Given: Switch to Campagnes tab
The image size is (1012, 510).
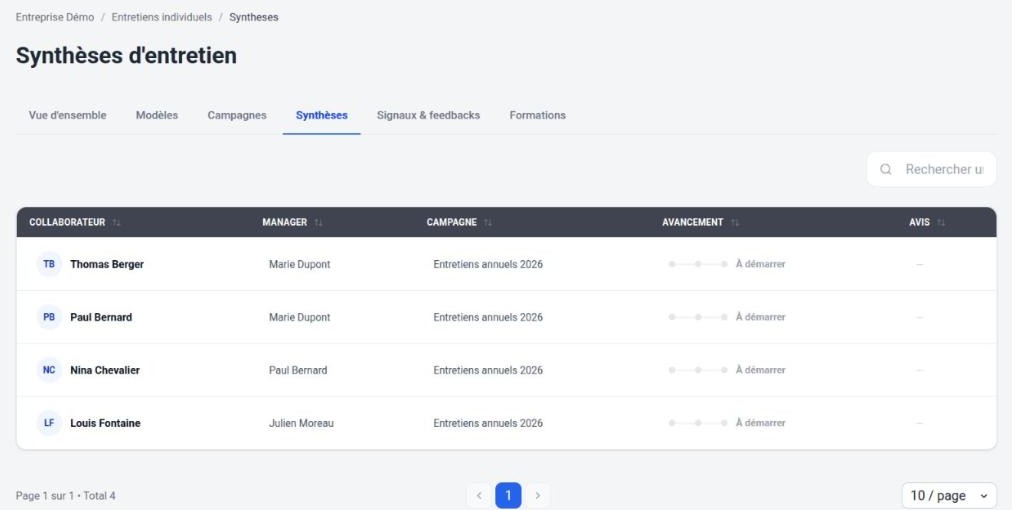Looking at the screenshot, I should [237, 115].
